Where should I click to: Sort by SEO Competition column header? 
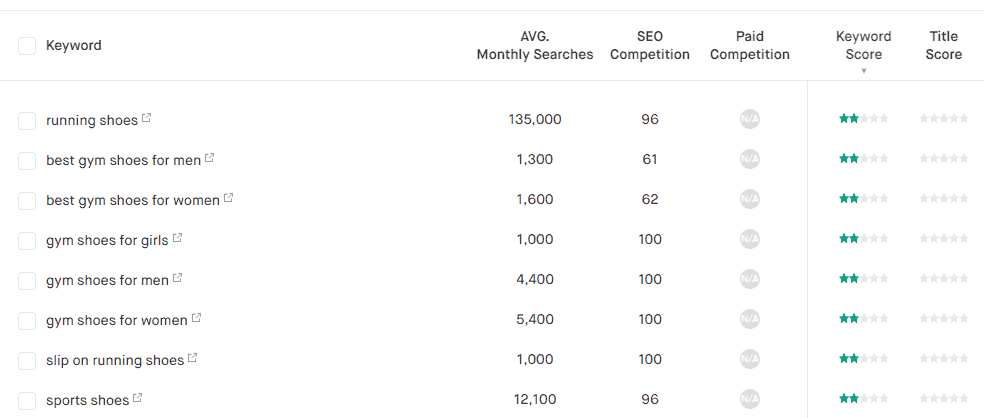pos(649,46)
